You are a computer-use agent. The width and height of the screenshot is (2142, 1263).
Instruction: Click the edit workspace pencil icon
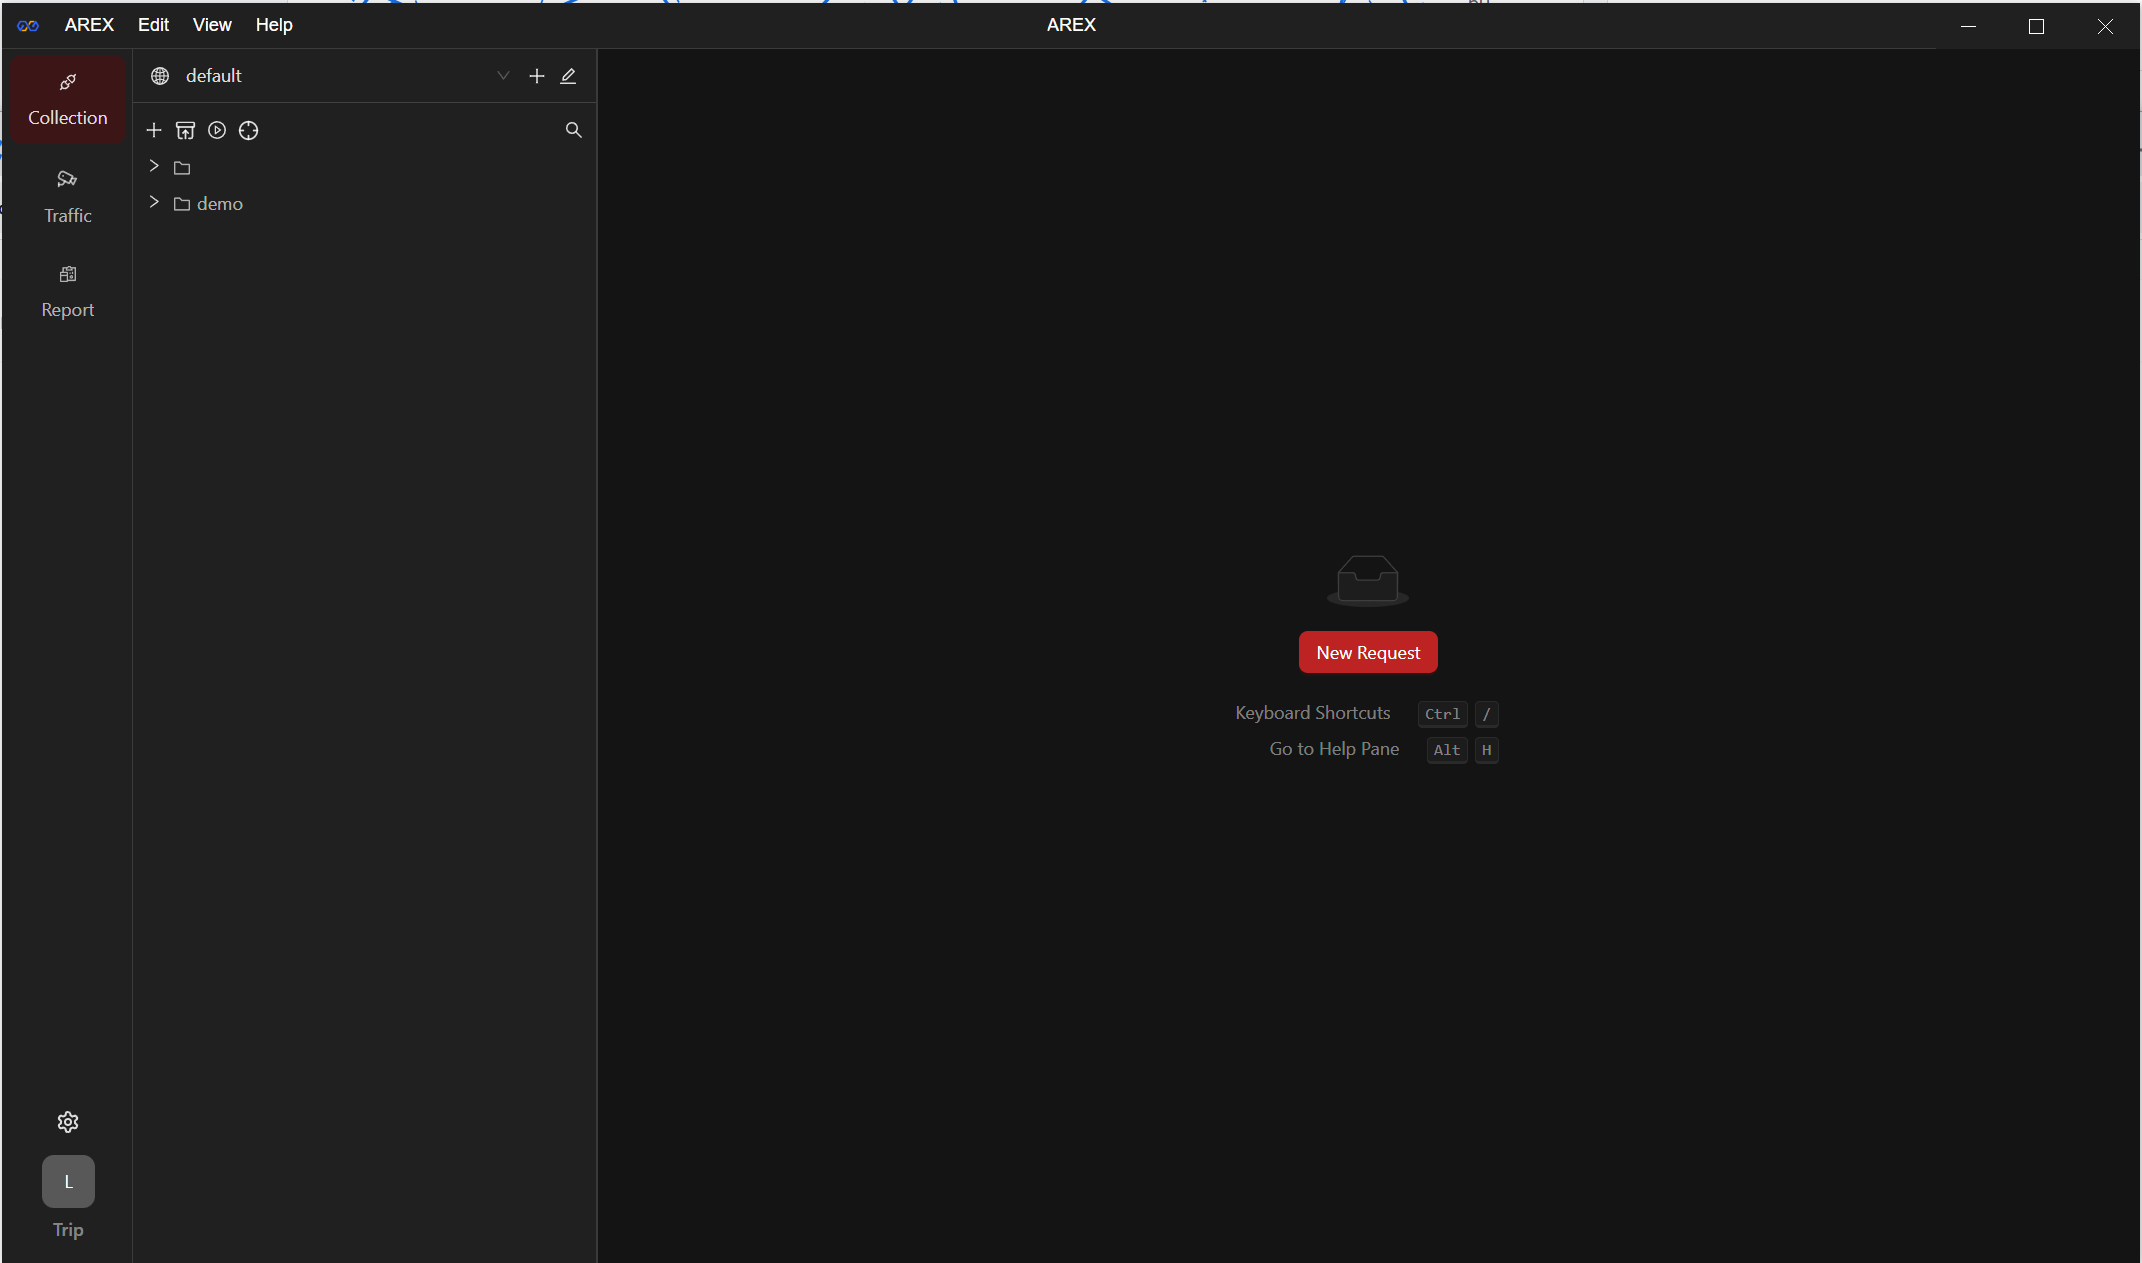568,75
